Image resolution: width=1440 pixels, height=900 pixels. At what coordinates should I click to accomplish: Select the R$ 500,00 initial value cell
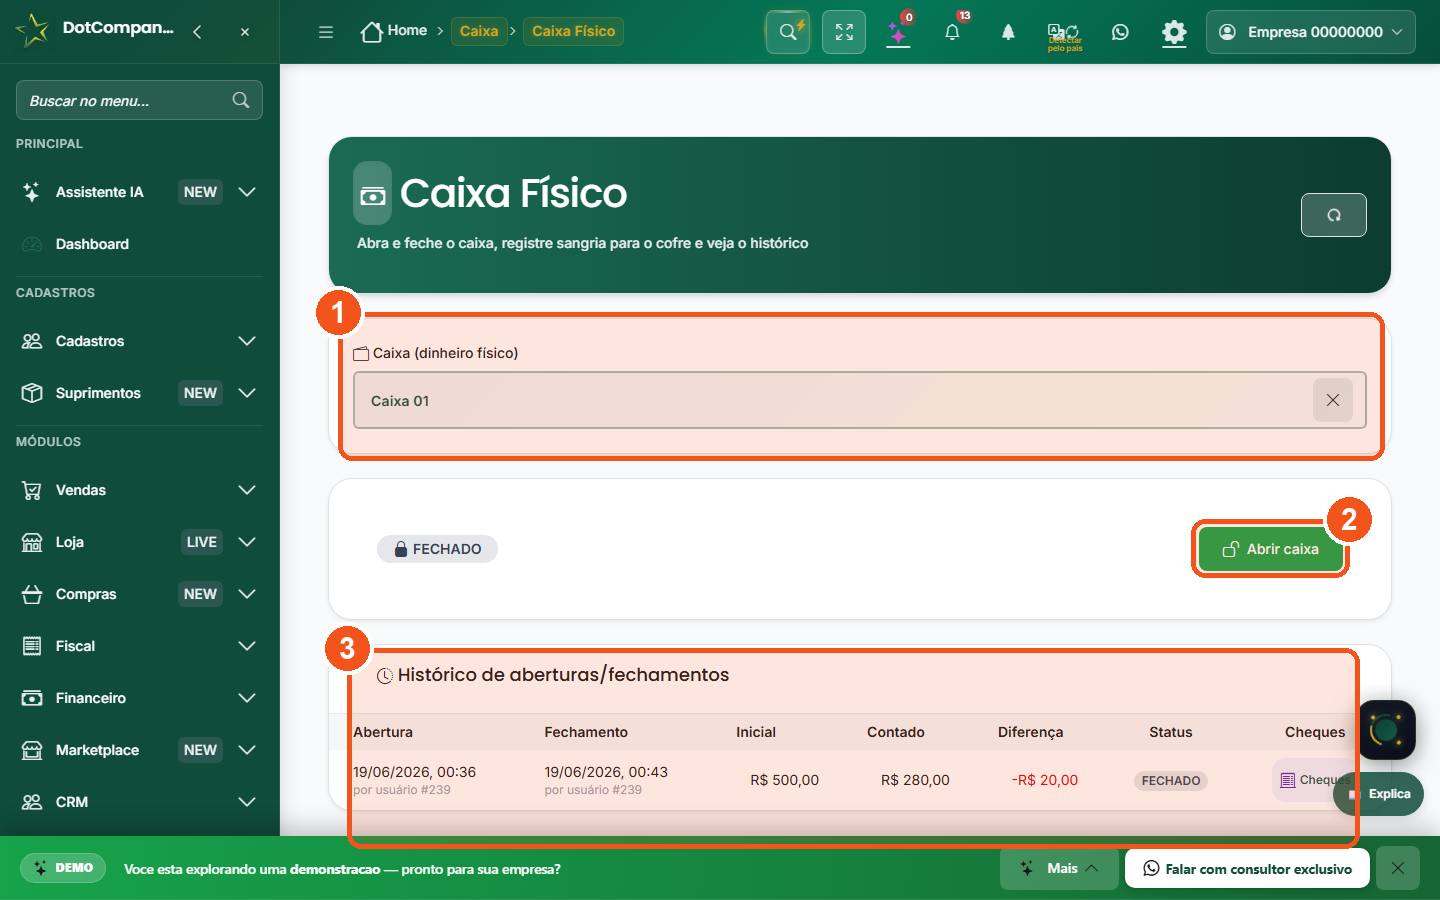coord(785,780)
